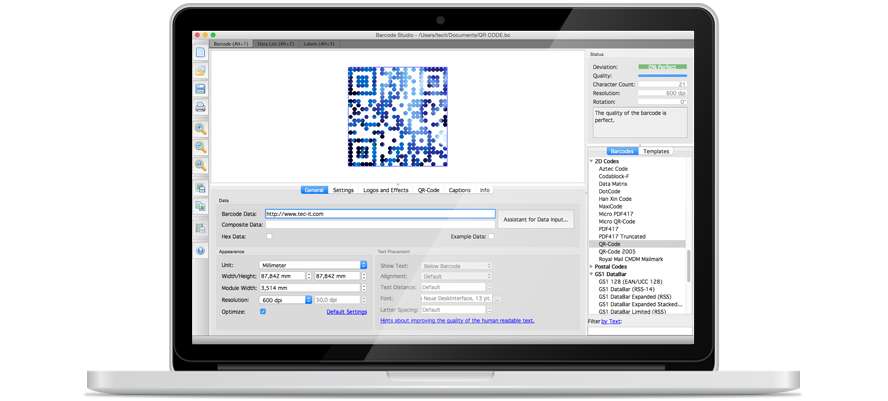Switch to the Templates tab
888x401 pixels.
click(x=656, y=151)
